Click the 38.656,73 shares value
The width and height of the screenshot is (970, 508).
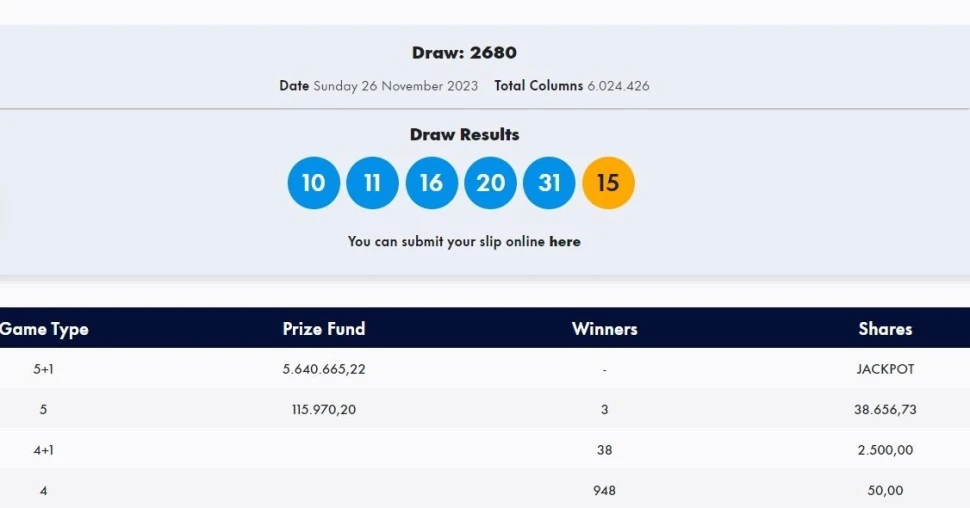pos(885,409)
